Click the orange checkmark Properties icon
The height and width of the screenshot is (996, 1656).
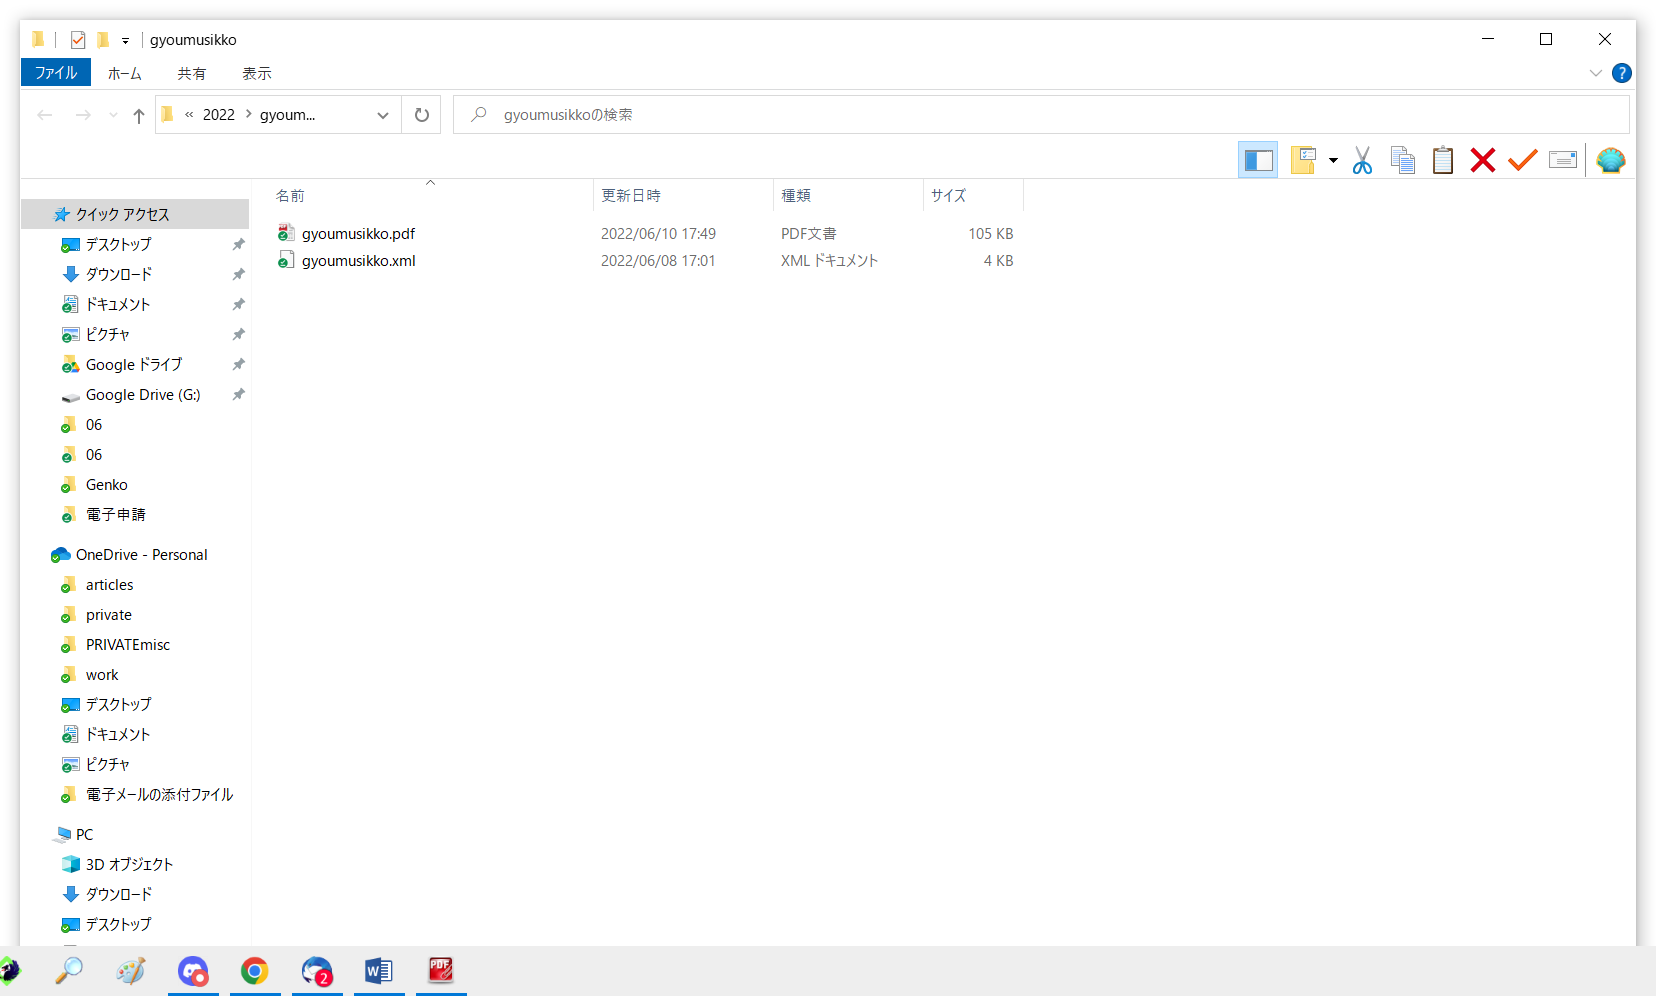coord(1522,160)
